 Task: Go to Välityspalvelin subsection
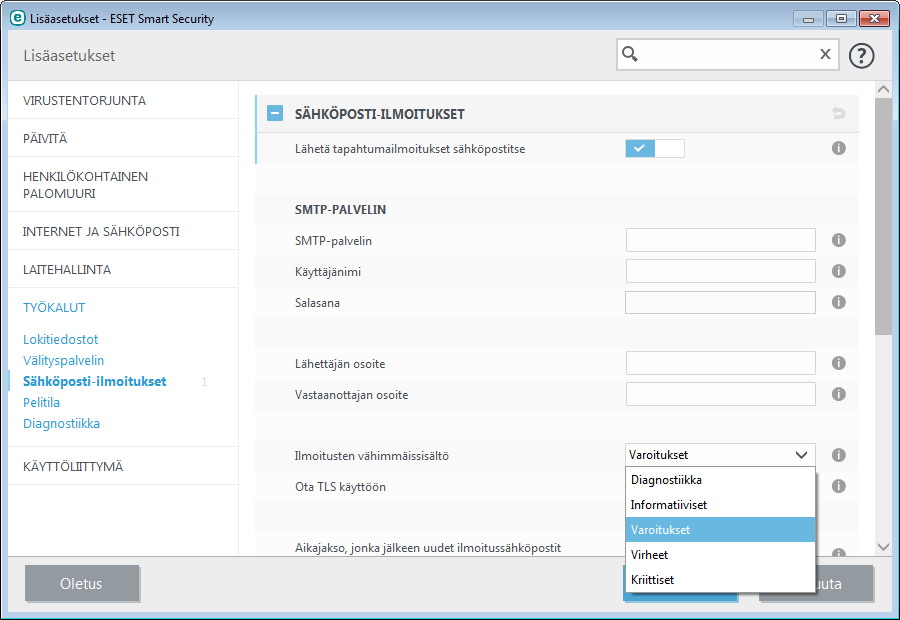pyautogui.click(x=63, y=361)
